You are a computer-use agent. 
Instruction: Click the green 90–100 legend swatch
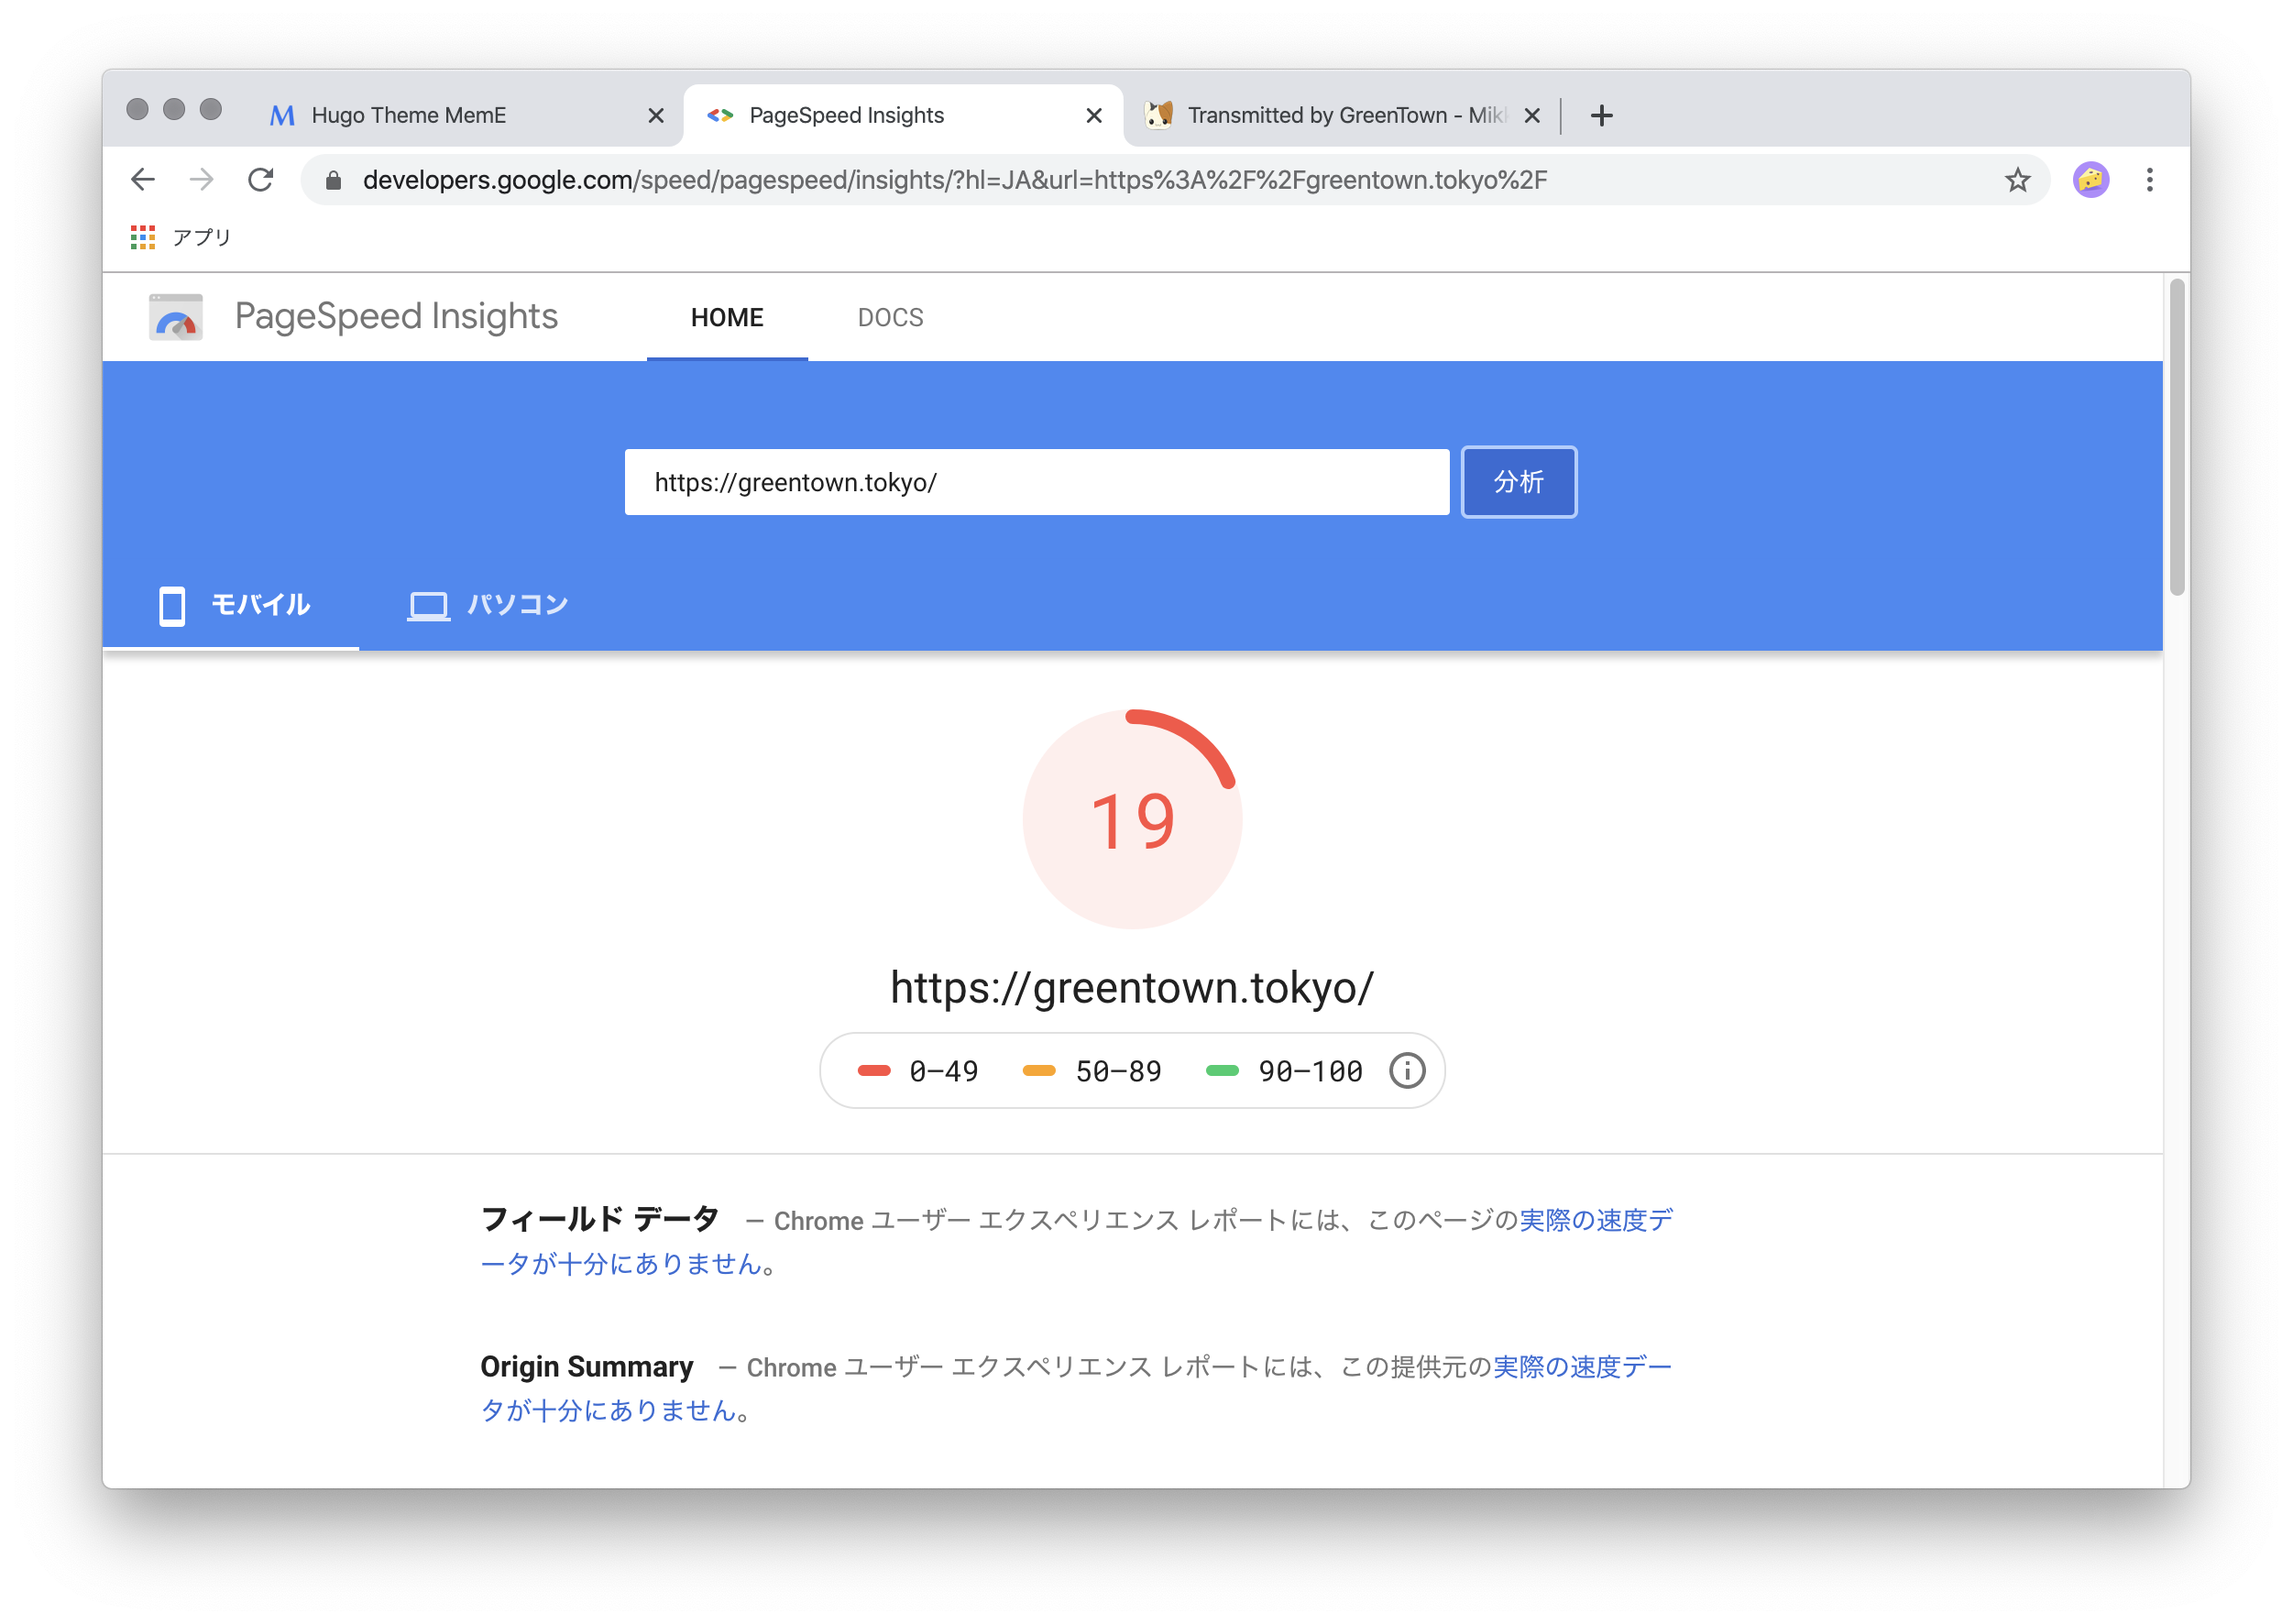[1222, 1071]
